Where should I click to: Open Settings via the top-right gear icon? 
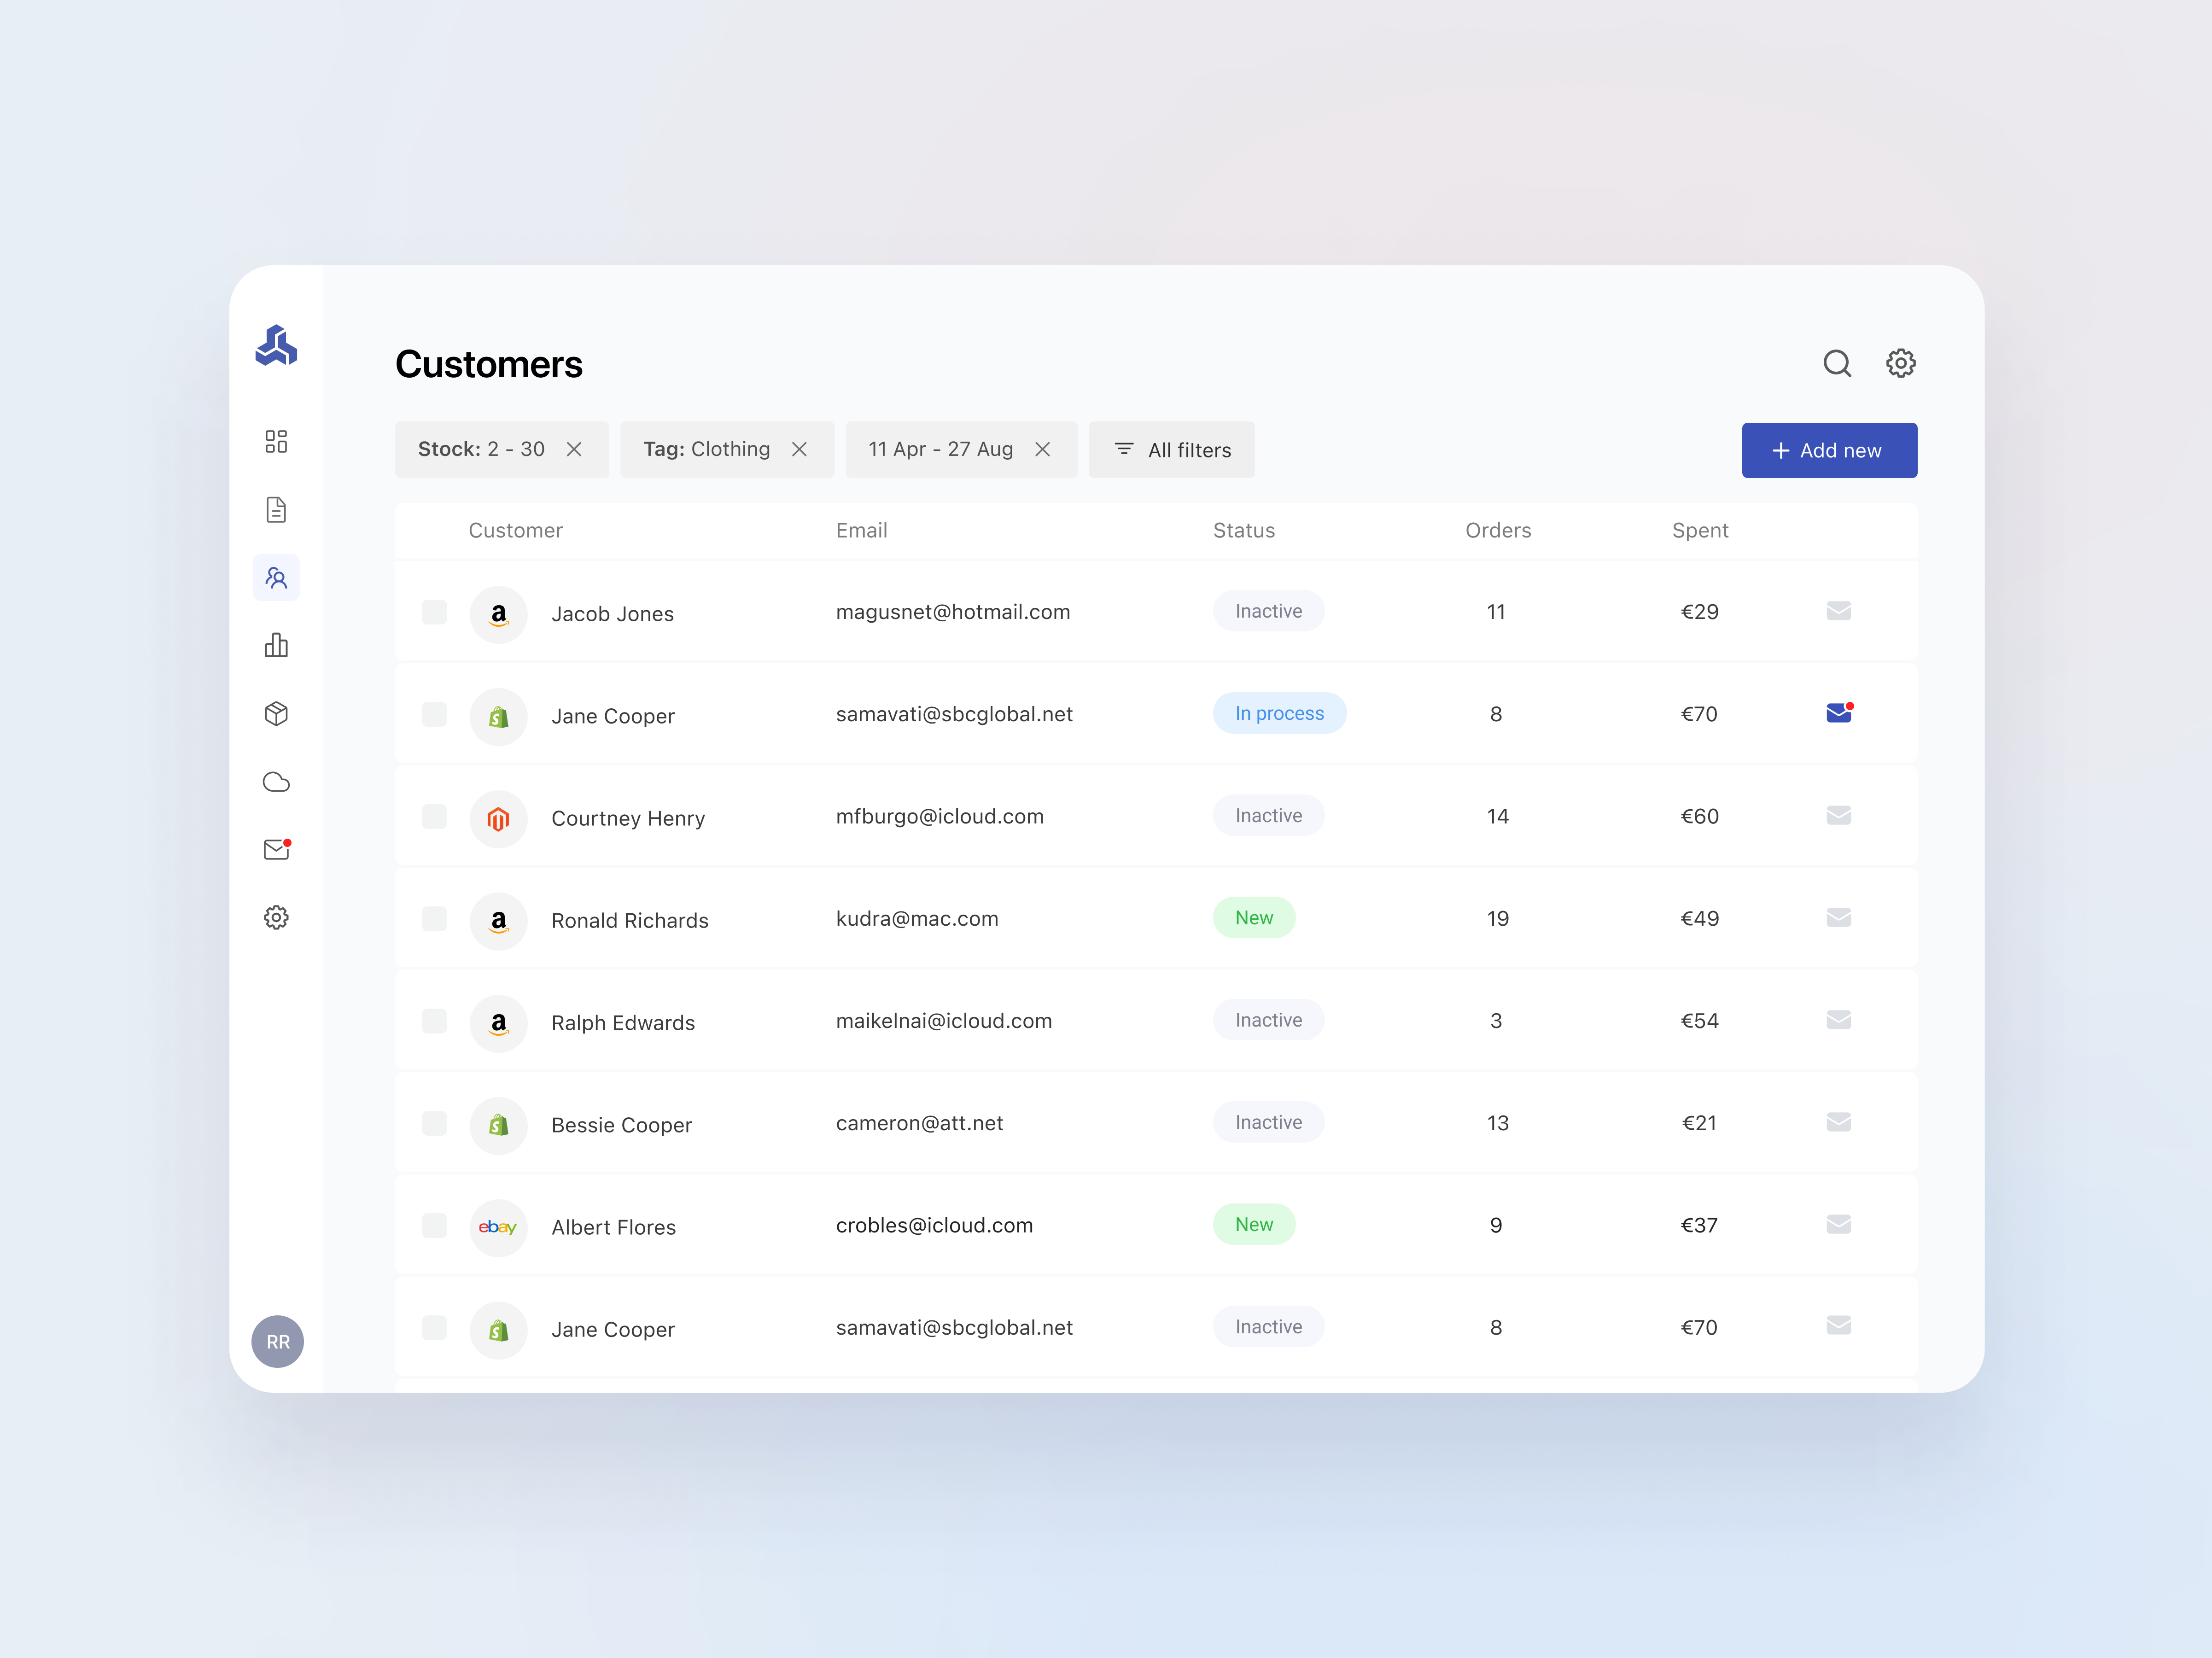pyautogui.click(x=1900, y=363)
